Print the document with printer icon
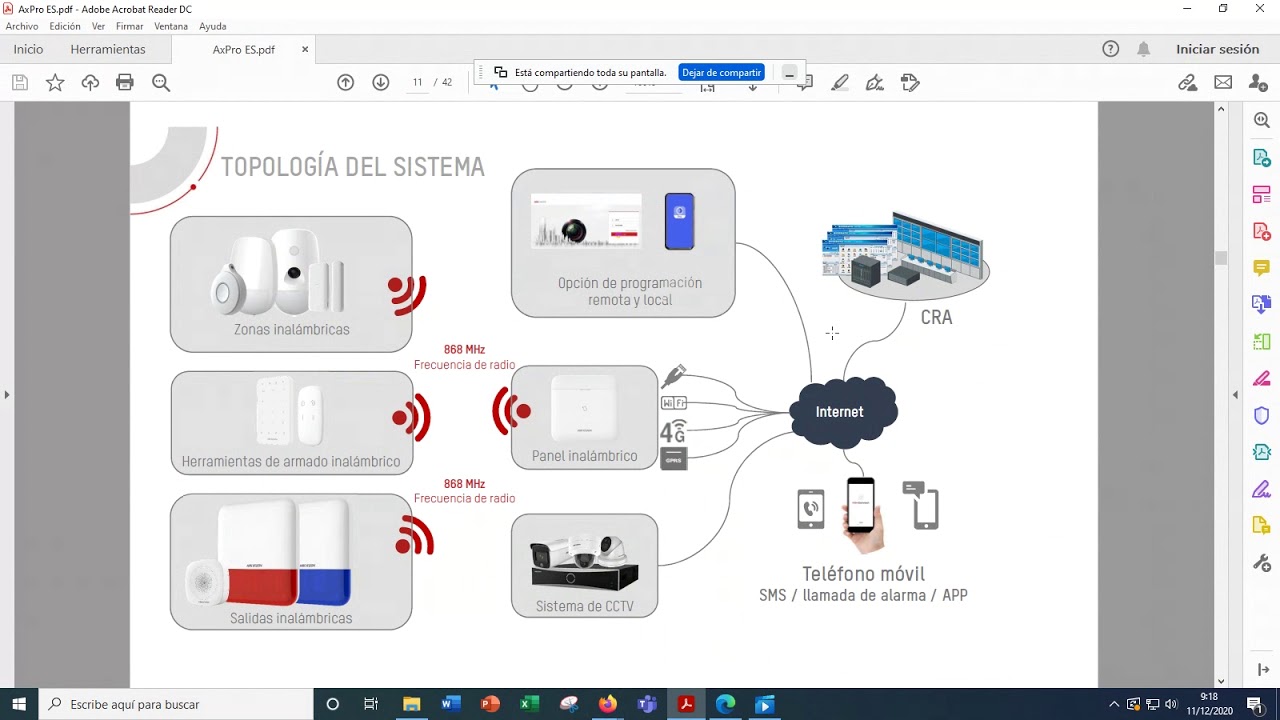The image size is (1280, 720). 125,83
